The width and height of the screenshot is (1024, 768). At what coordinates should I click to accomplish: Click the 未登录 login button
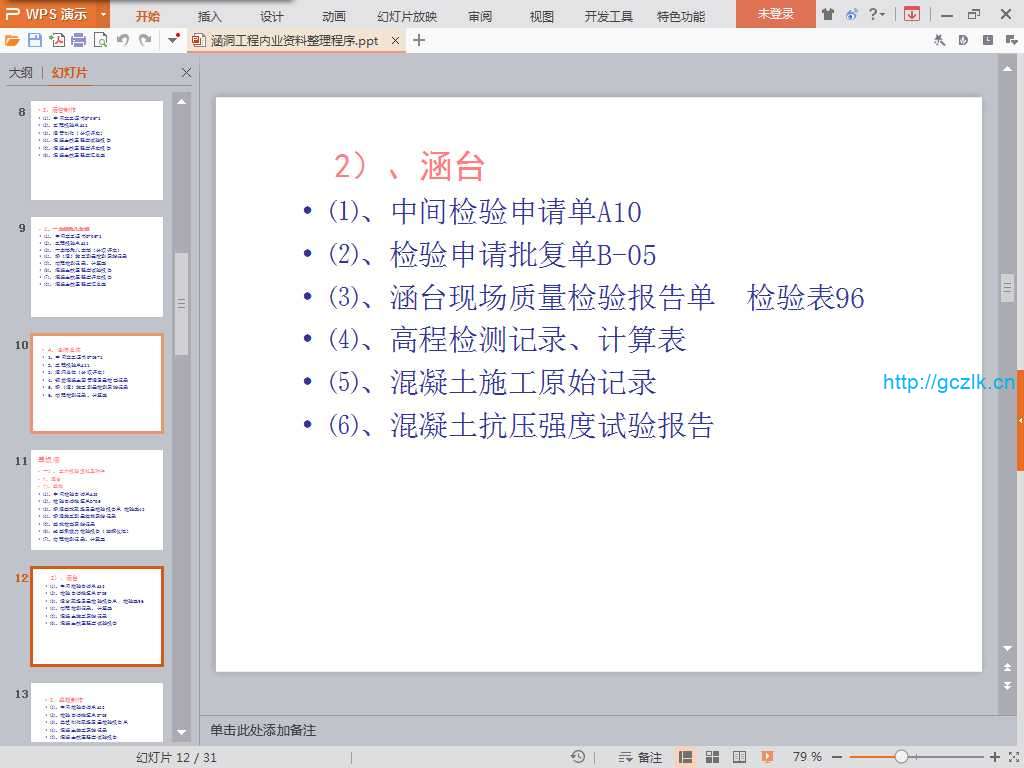[775, 14]
